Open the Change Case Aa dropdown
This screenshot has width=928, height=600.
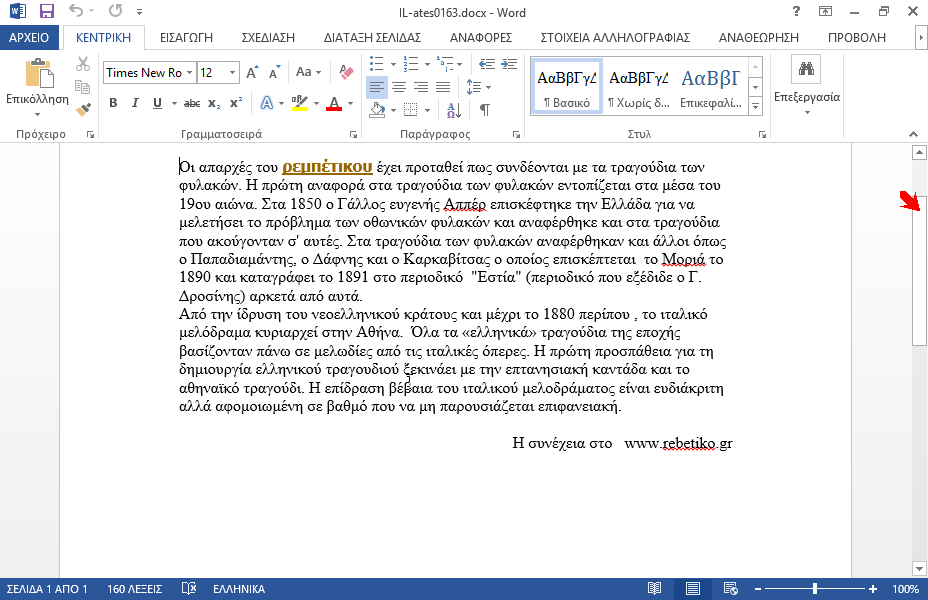[x=308, y=72]
